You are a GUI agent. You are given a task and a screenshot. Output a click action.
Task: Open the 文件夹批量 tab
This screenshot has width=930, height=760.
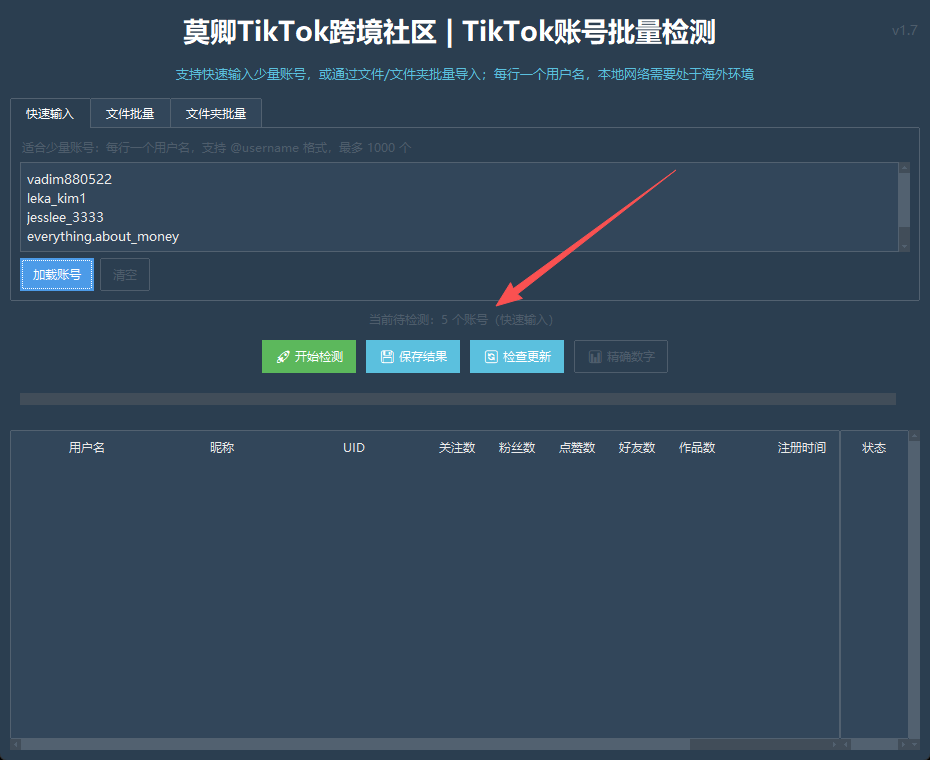(x=216, y=113)
